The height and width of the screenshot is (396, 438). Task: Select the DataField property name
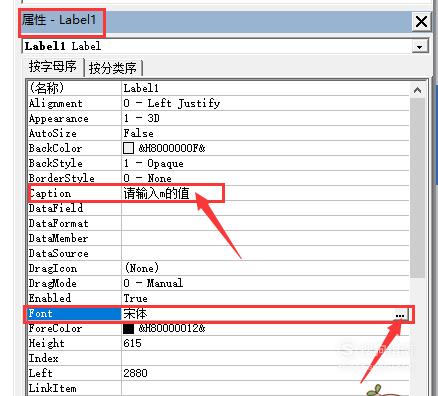(56, 208)
